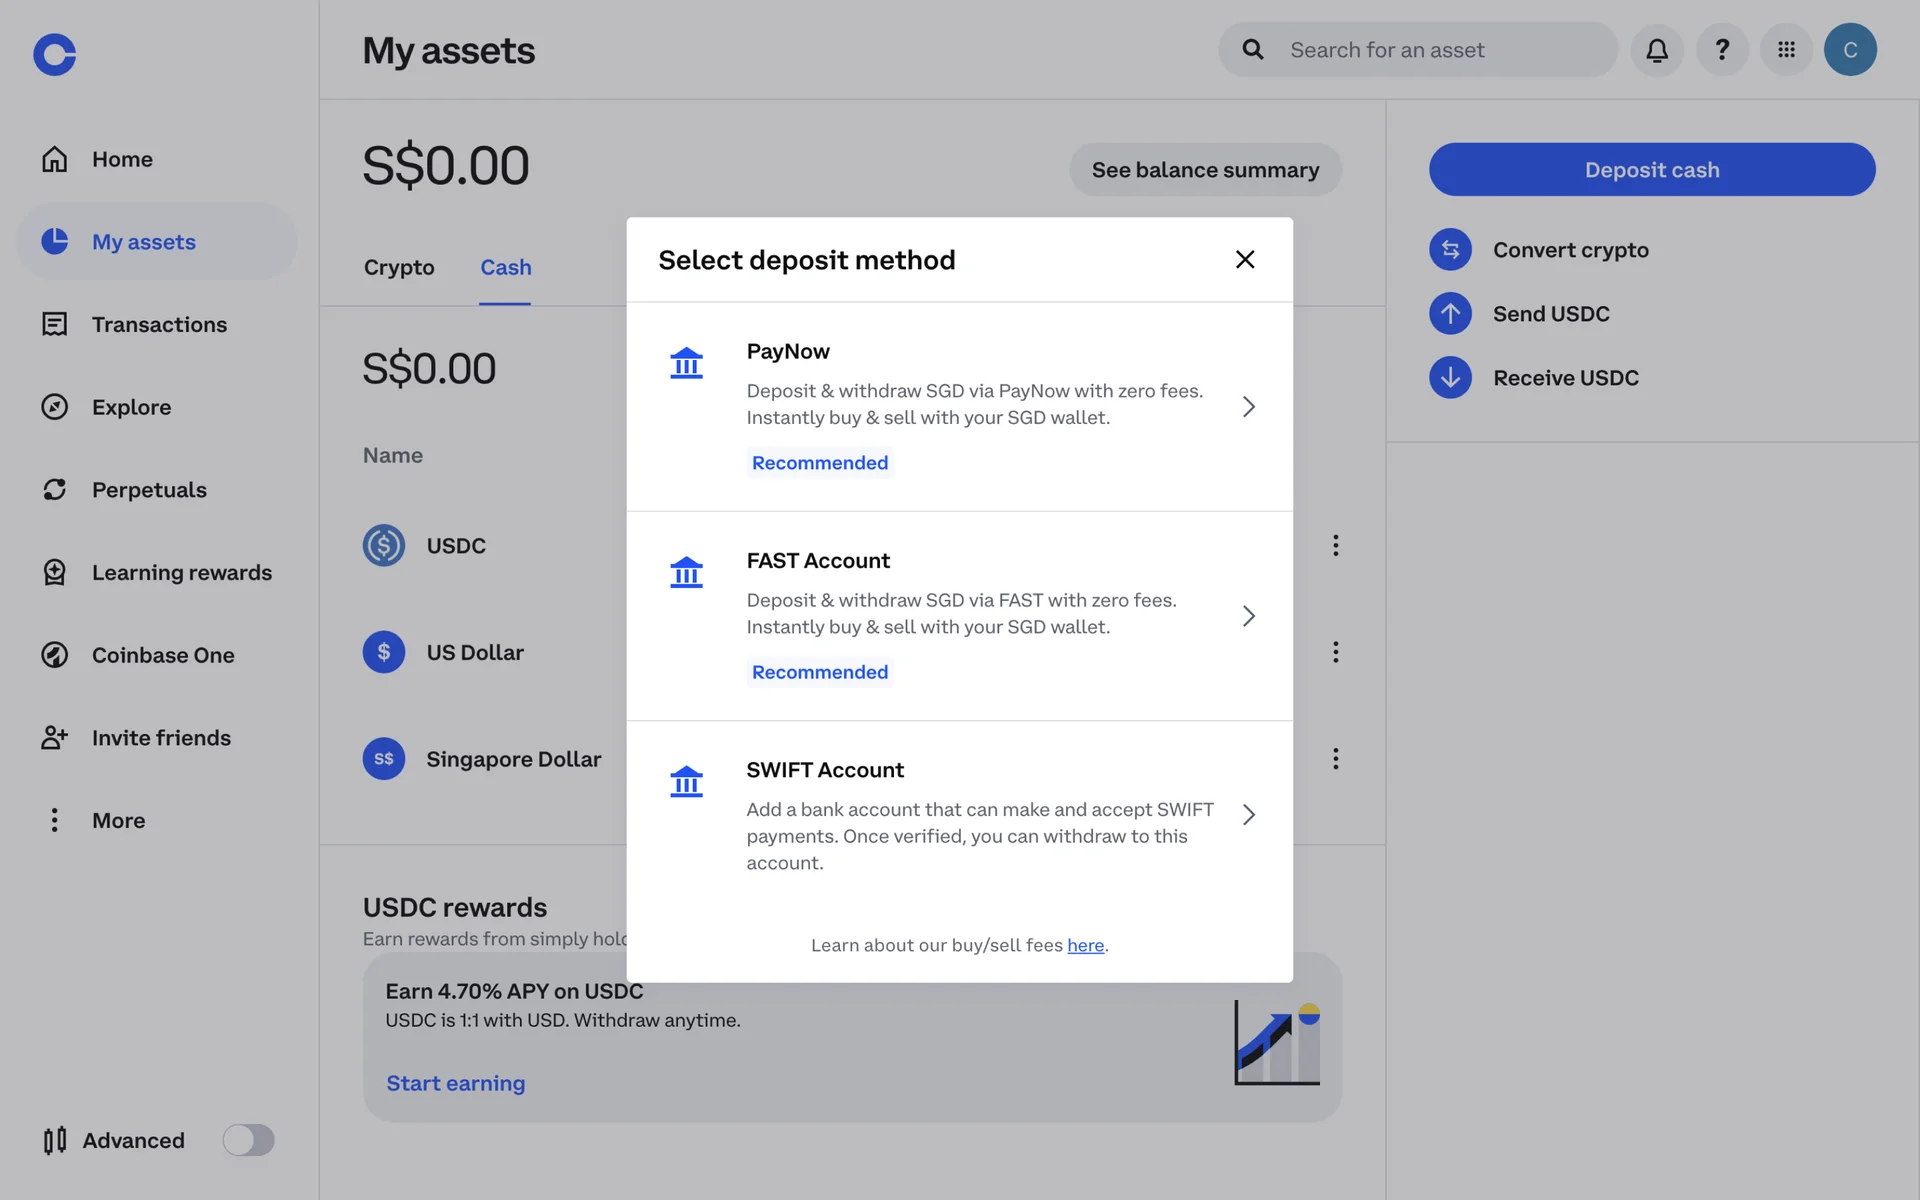Open the USDC row options menu
This screenshot has height=1200, width=1920.
1335,545
